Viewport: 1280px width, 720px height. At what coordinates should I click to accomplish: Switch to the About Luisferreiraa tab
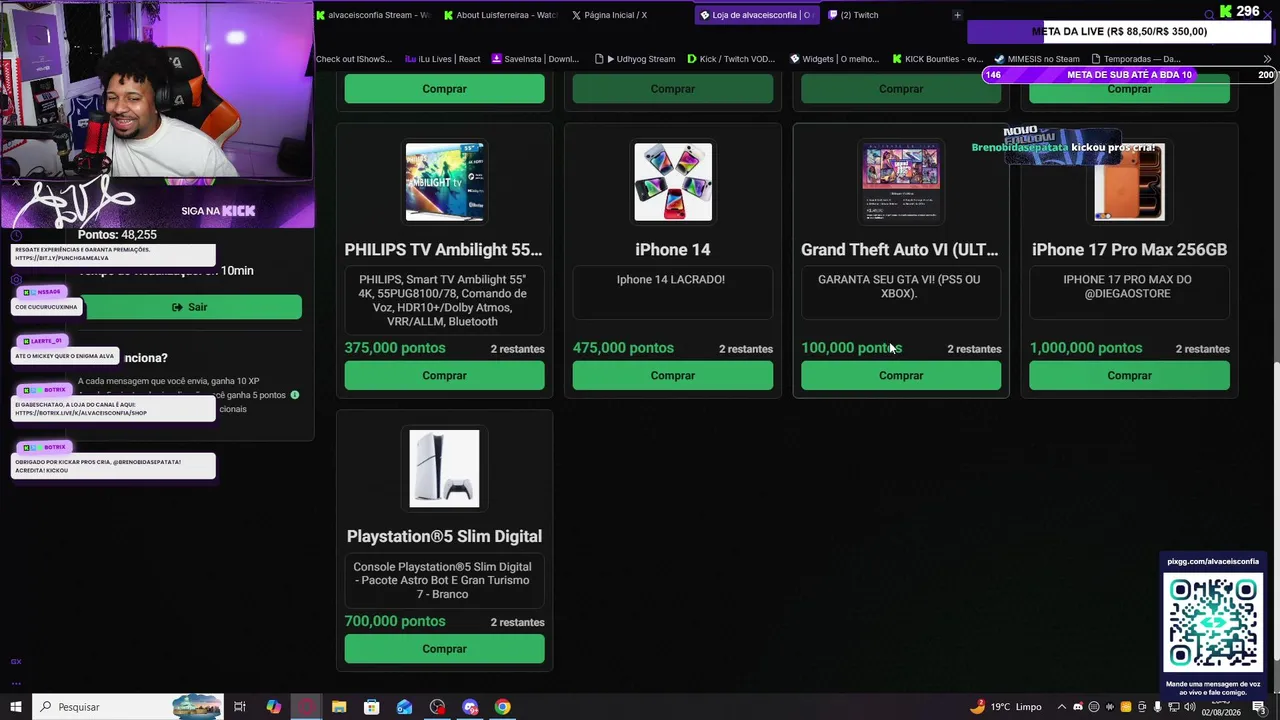click(500, 15)
